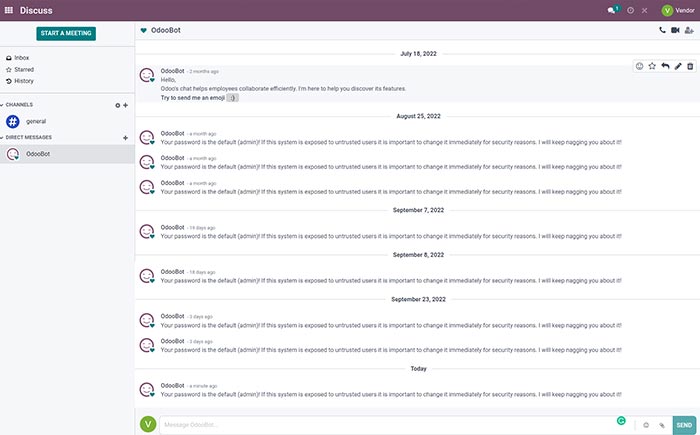This screenshot has height=435, width=700.
Task: Collapse the Channels section
Action: tap(17, 105)
